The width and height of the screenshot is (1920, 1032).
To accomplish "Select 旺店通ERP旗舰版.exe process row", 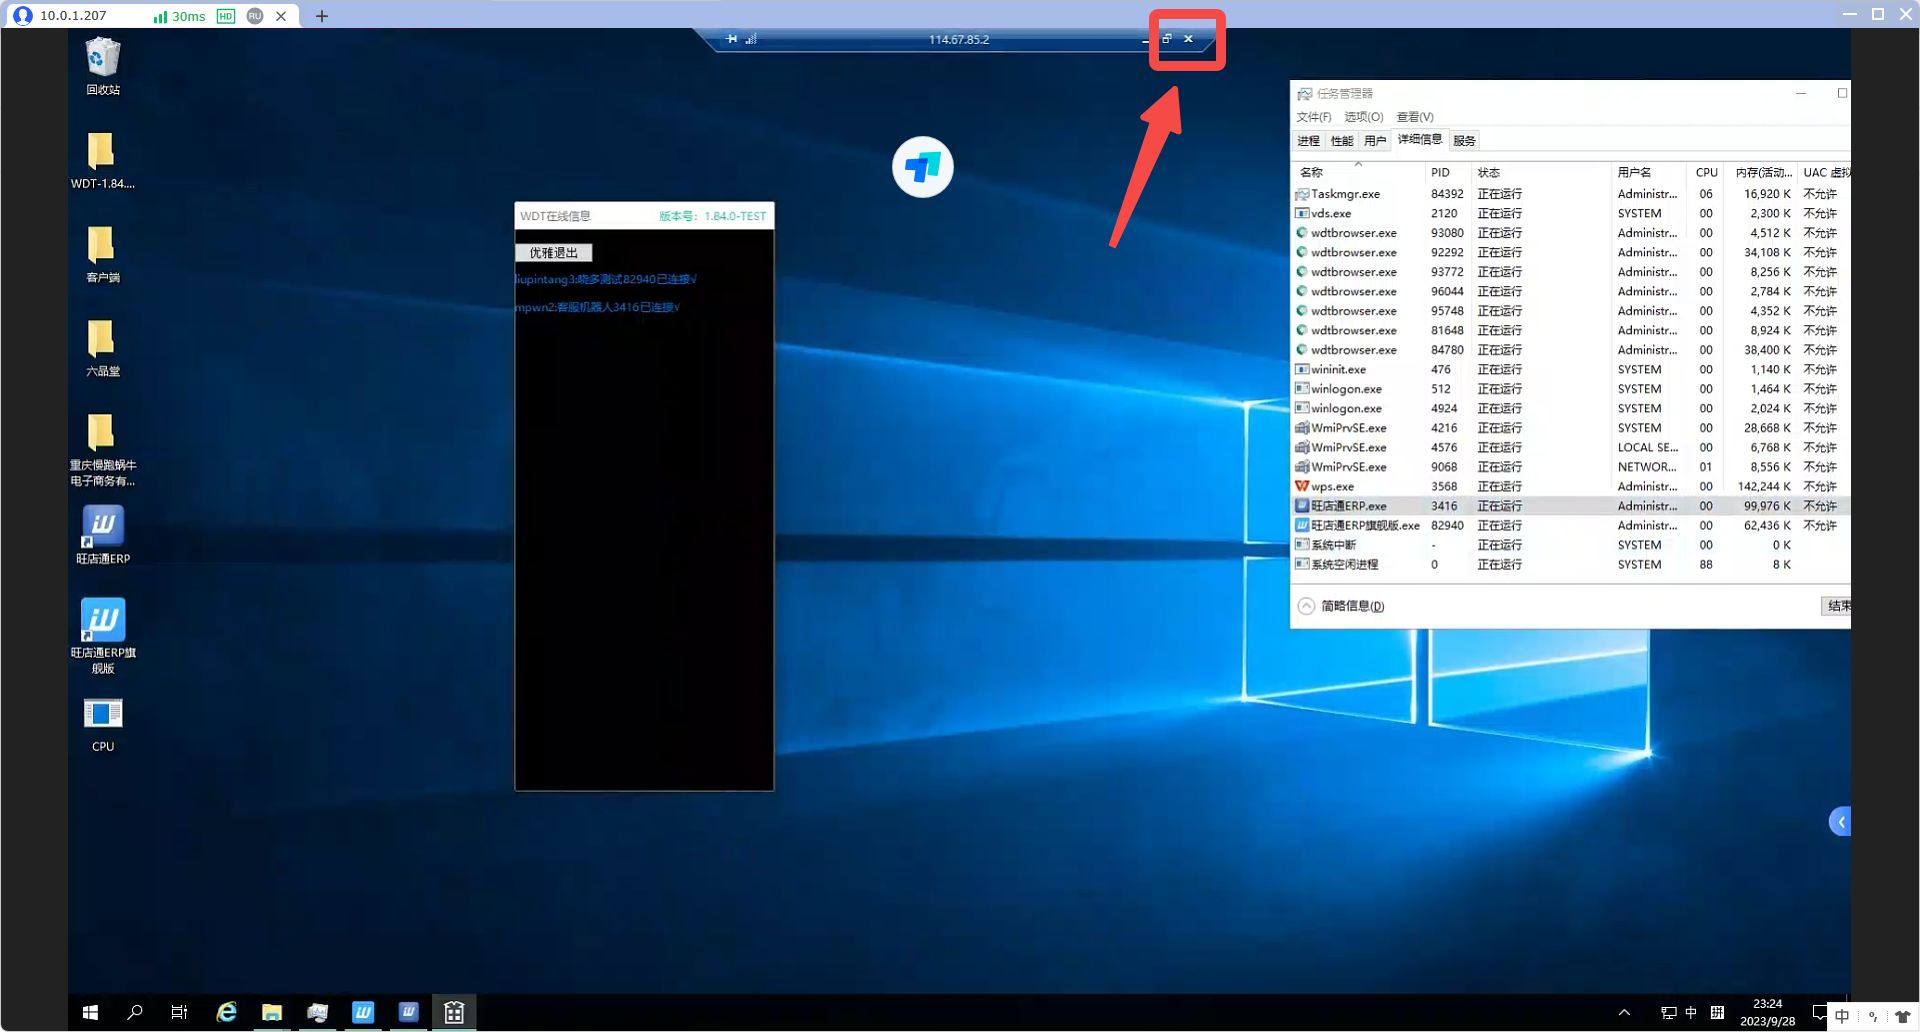I will (x=1570, y=525).
